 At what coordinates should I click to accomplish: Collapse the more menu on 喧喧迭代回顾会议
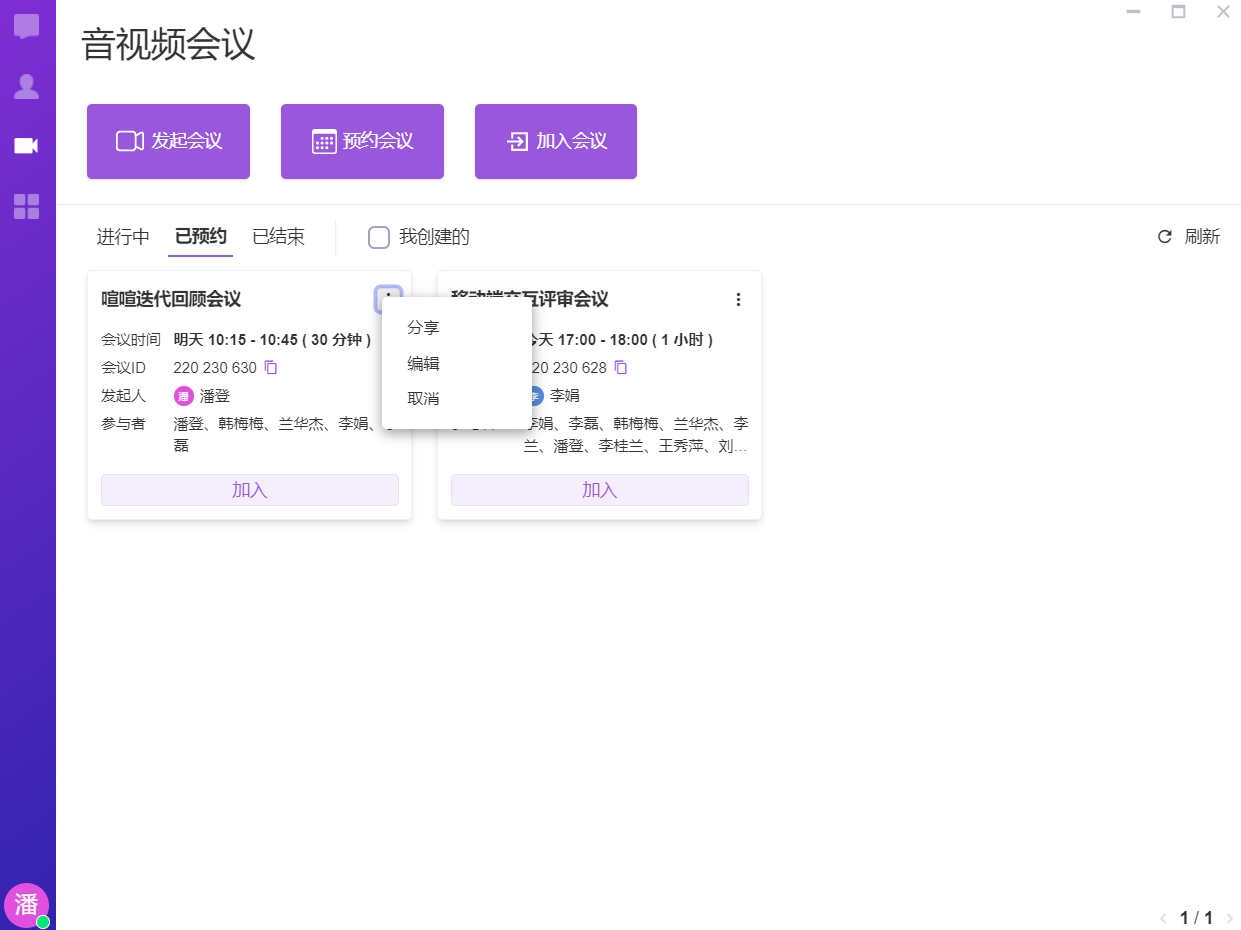click(388, 298)
